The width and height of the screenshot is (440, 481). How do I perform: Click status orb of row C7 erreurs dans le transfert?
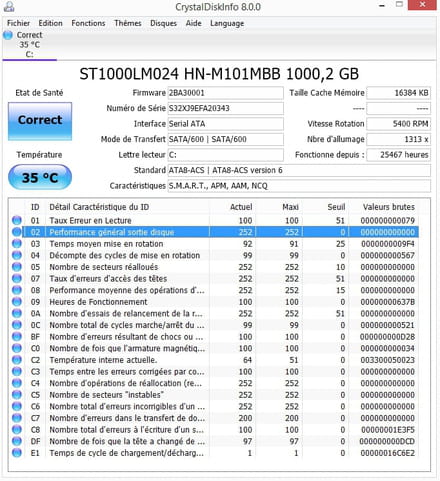coord(17,418)
